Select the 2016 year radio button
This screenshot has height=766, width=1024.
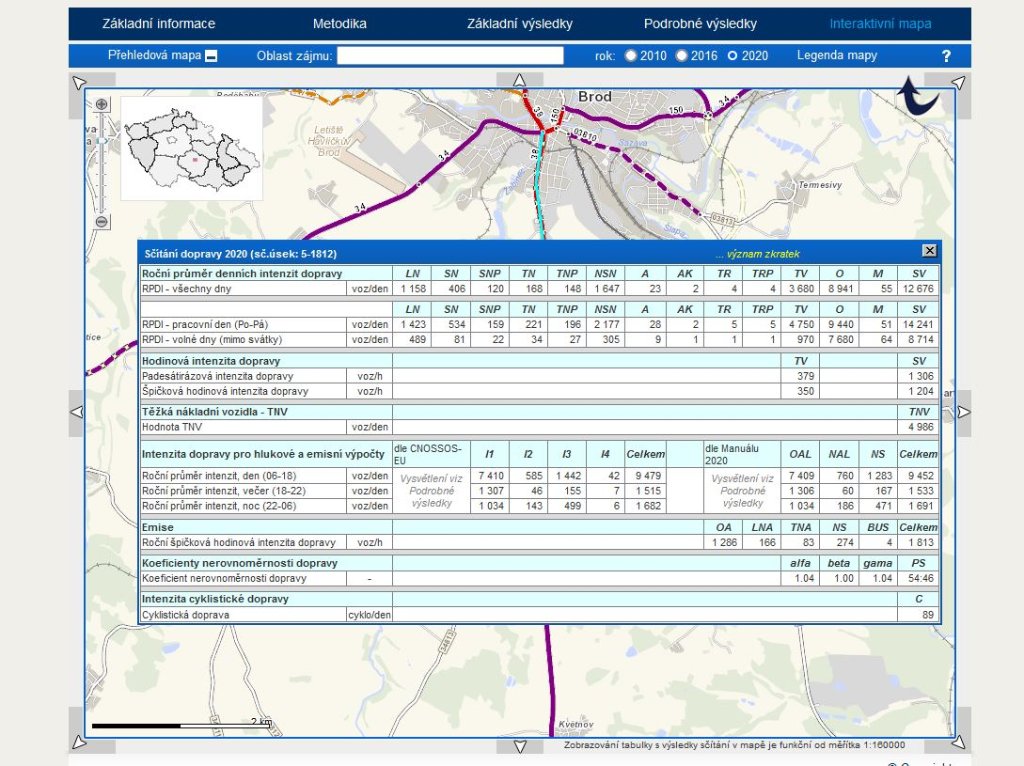point(682,56)
